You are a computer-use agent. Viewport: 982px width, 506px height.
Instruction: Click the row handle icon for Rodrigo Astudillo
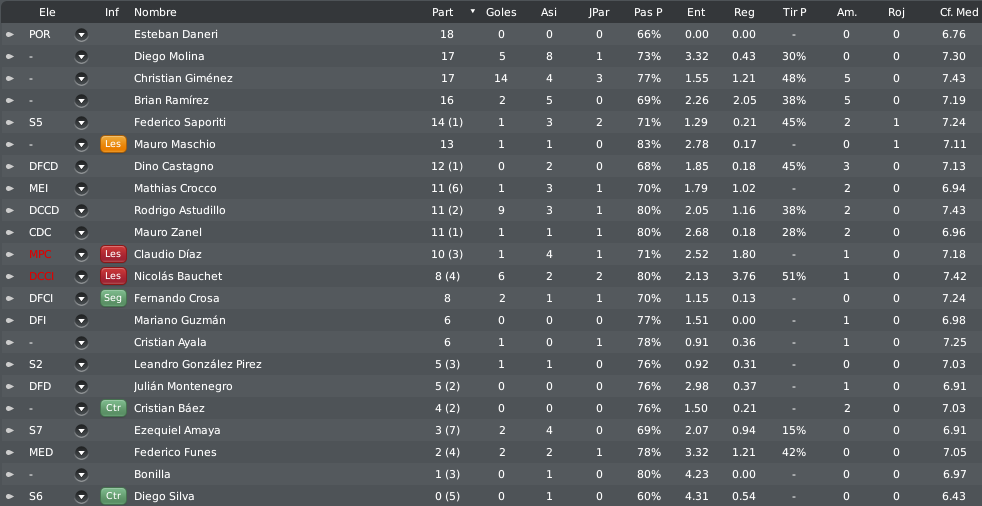[x=10, y=210]
